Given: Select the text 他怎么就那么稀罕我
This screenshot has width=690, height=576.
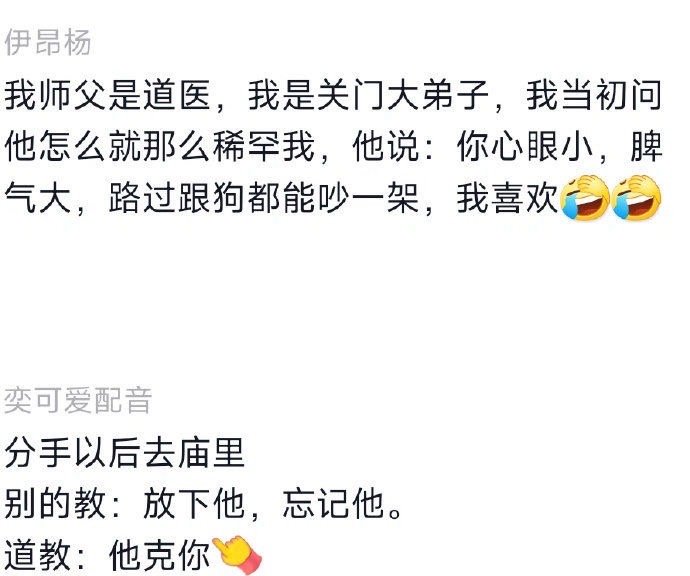Looking at the screenshot, I should coord(160,147).
